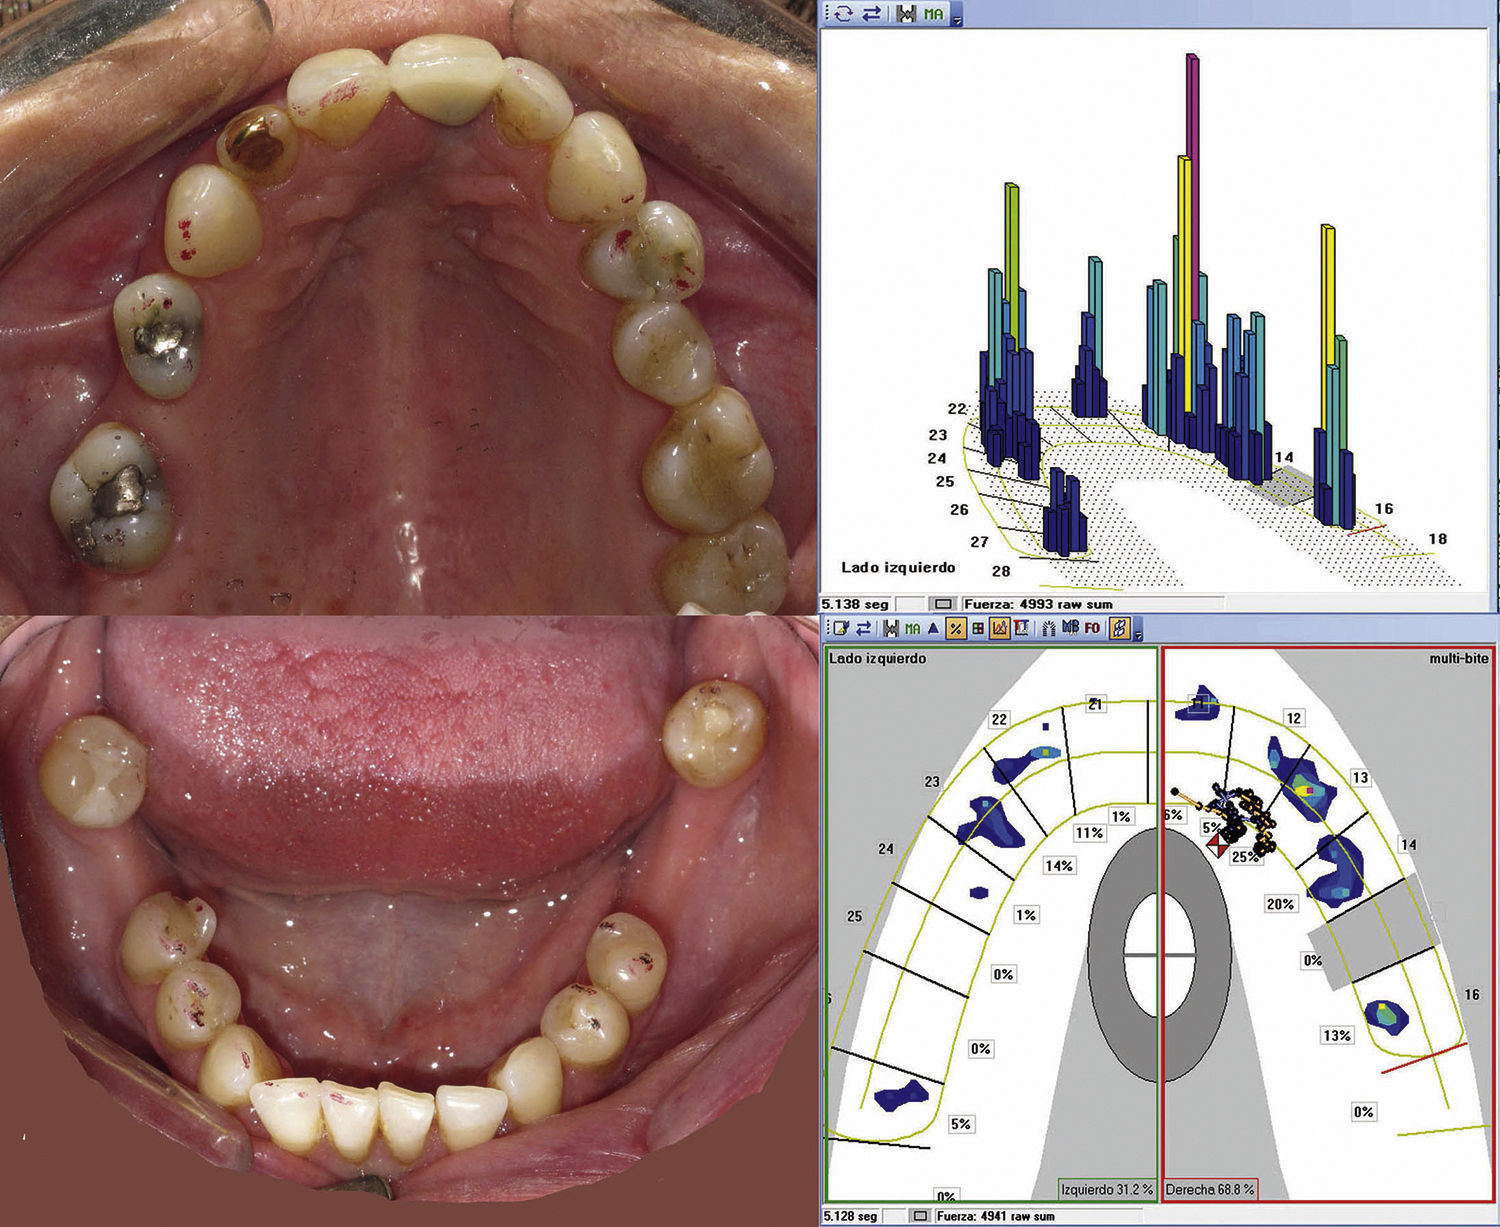The image size is (1500, 1227).
Task: Toggle the highlighted chain link button
Action: click(x=1121, y=628)
